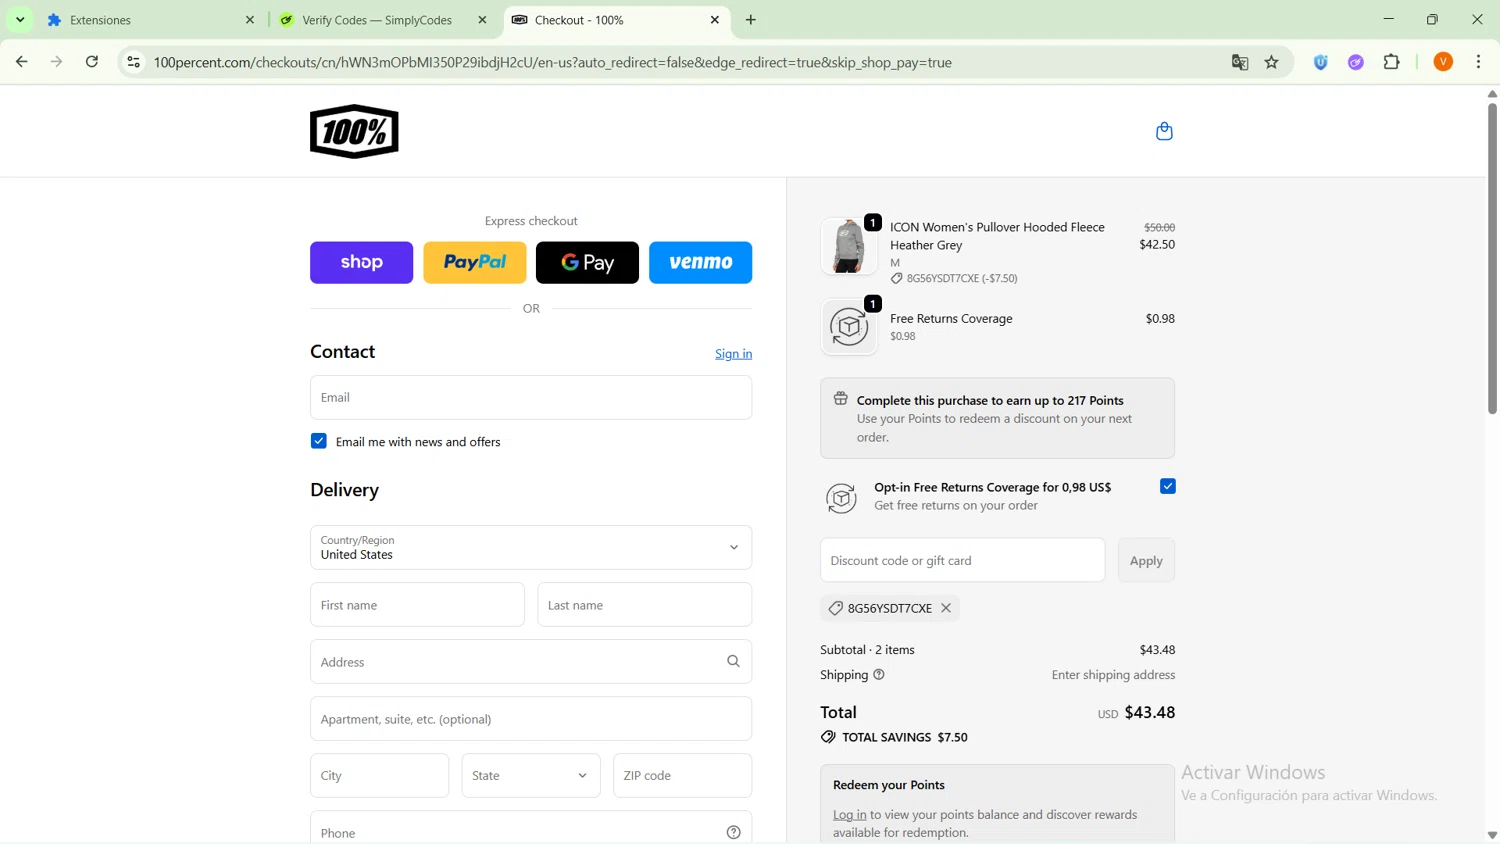Go back to previous page

(22, 62)
